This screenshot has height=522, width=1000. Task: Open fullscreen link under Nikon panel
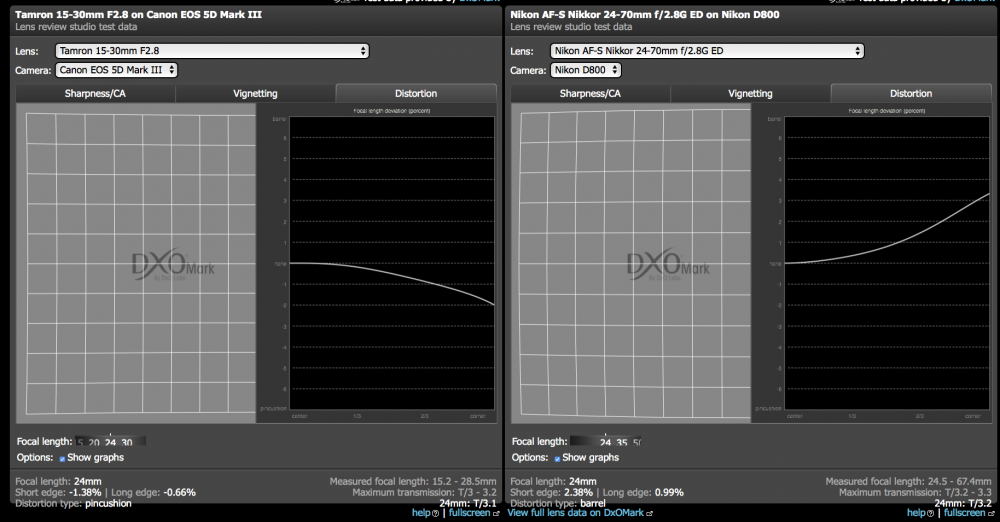(x=964, y=512)
